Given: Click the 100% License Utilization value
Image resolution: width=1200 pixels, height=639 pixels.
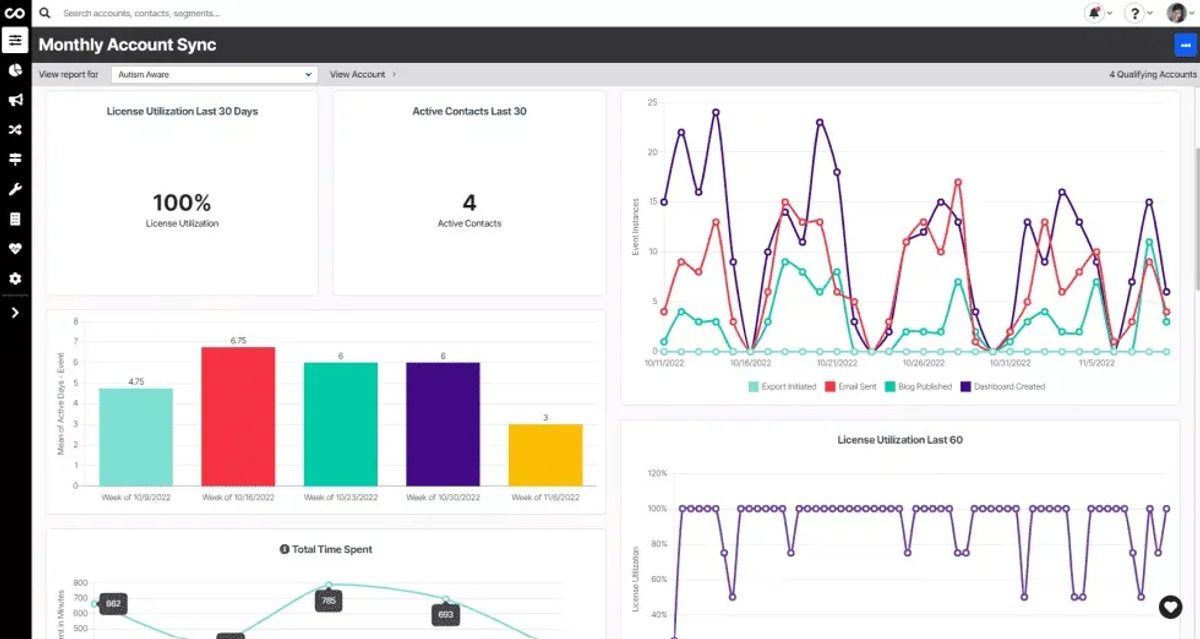Looking at the screenshot, I should point(182,203).
